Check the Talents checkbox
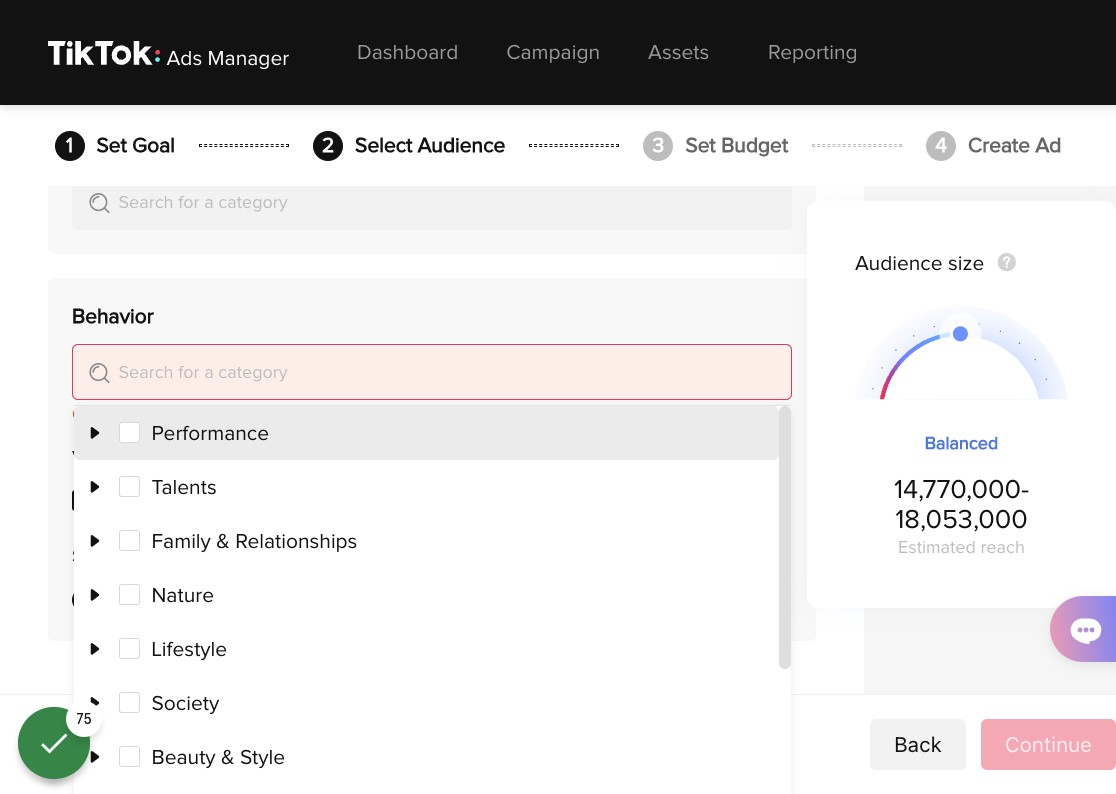 tap(129, 487)
